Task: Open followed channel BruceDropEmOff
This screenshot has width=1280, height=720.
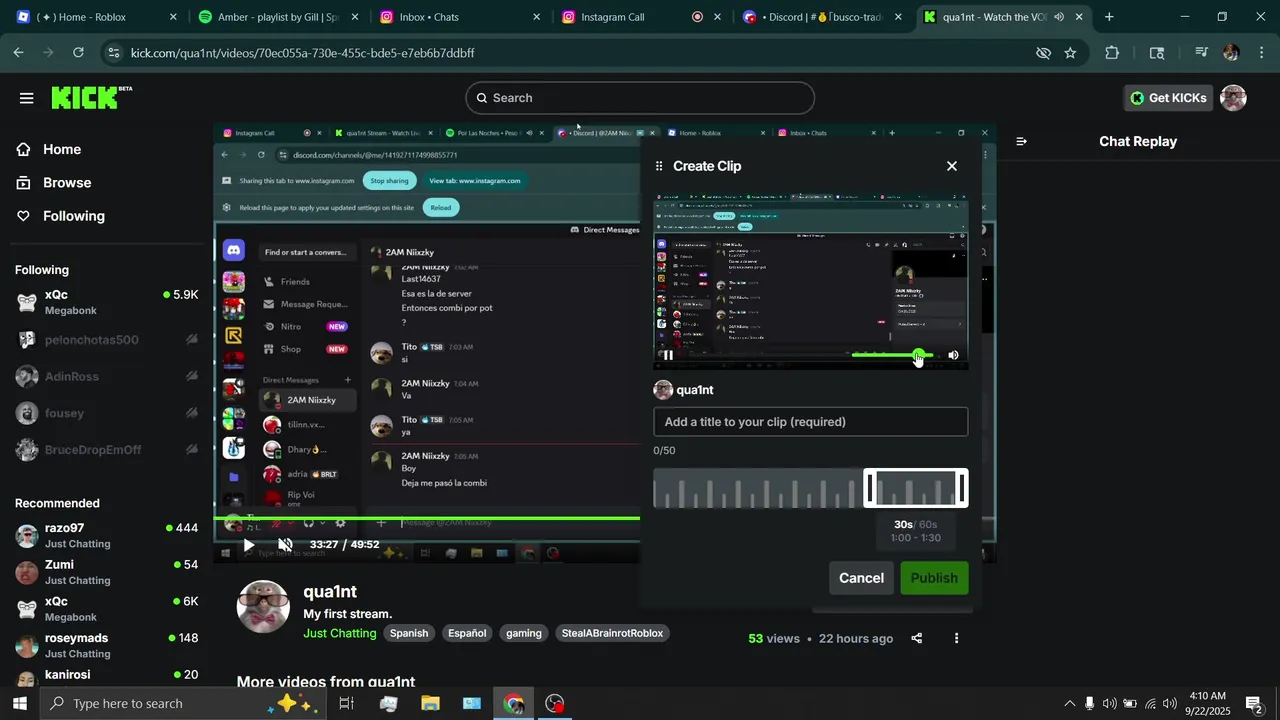Action: [107, 450]
